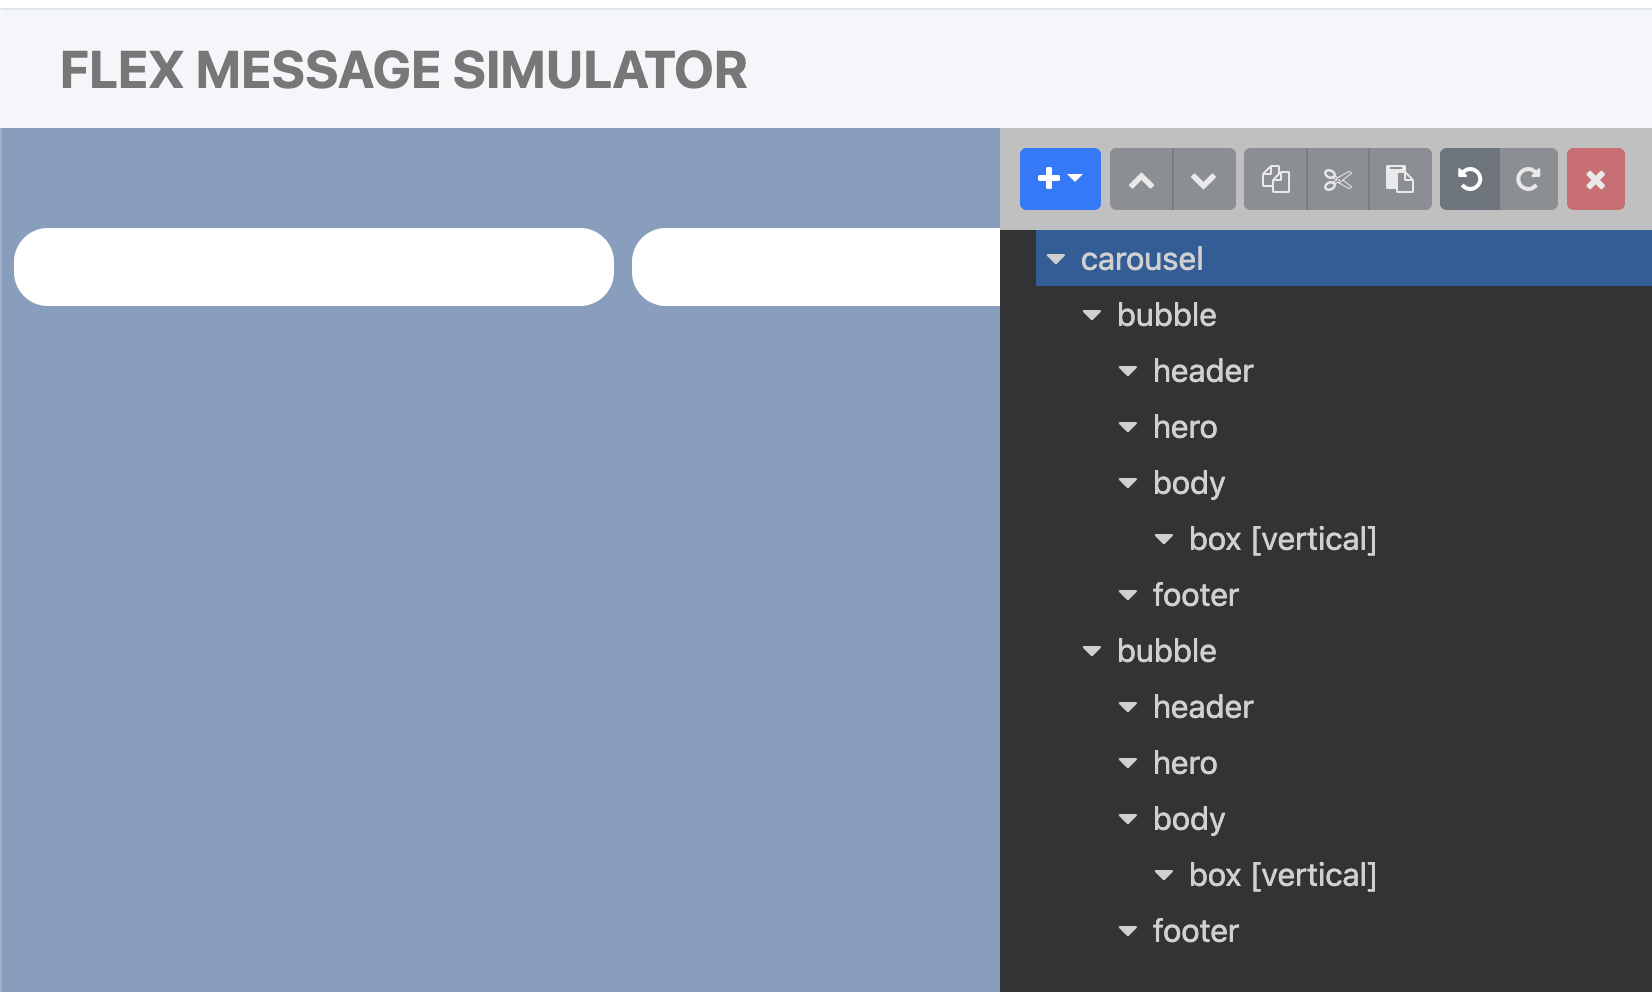Select first bubble's hero item
Screen dimensions: 1652x992
[x=1185, y=427]
